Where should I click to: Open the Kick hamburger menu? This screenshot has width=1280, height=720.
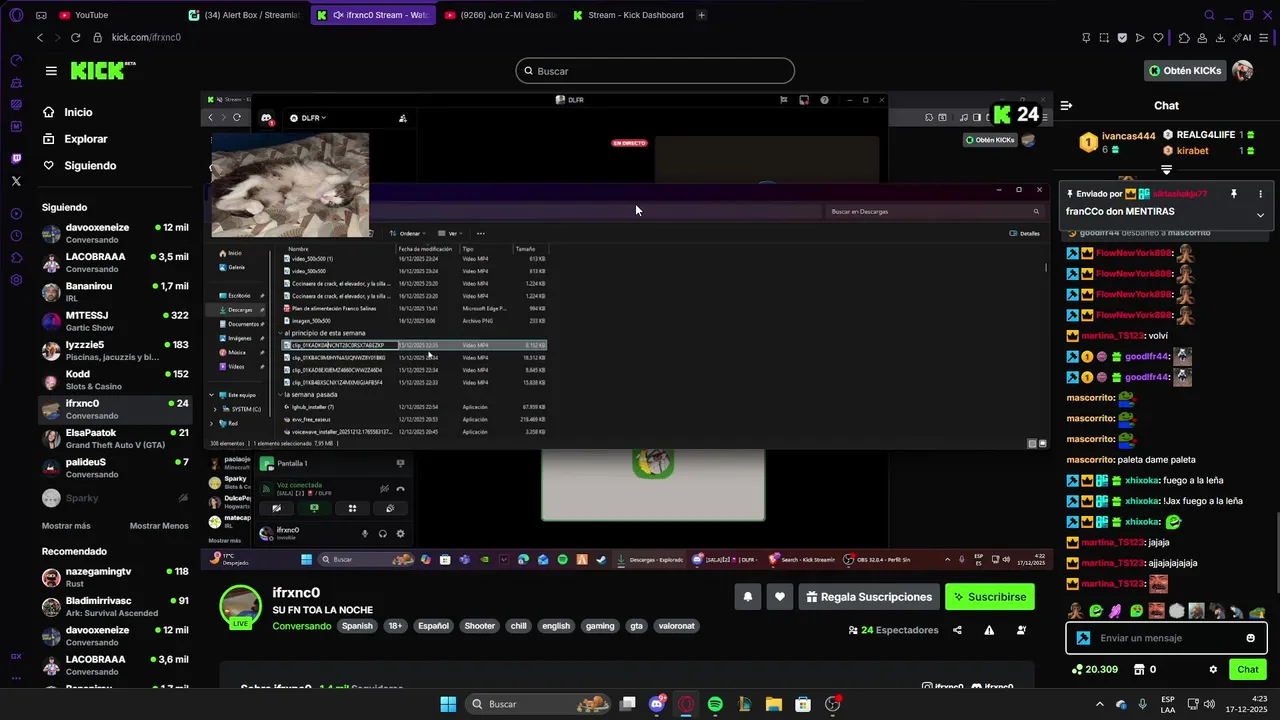pyautogui.click(x=51, y=71)
